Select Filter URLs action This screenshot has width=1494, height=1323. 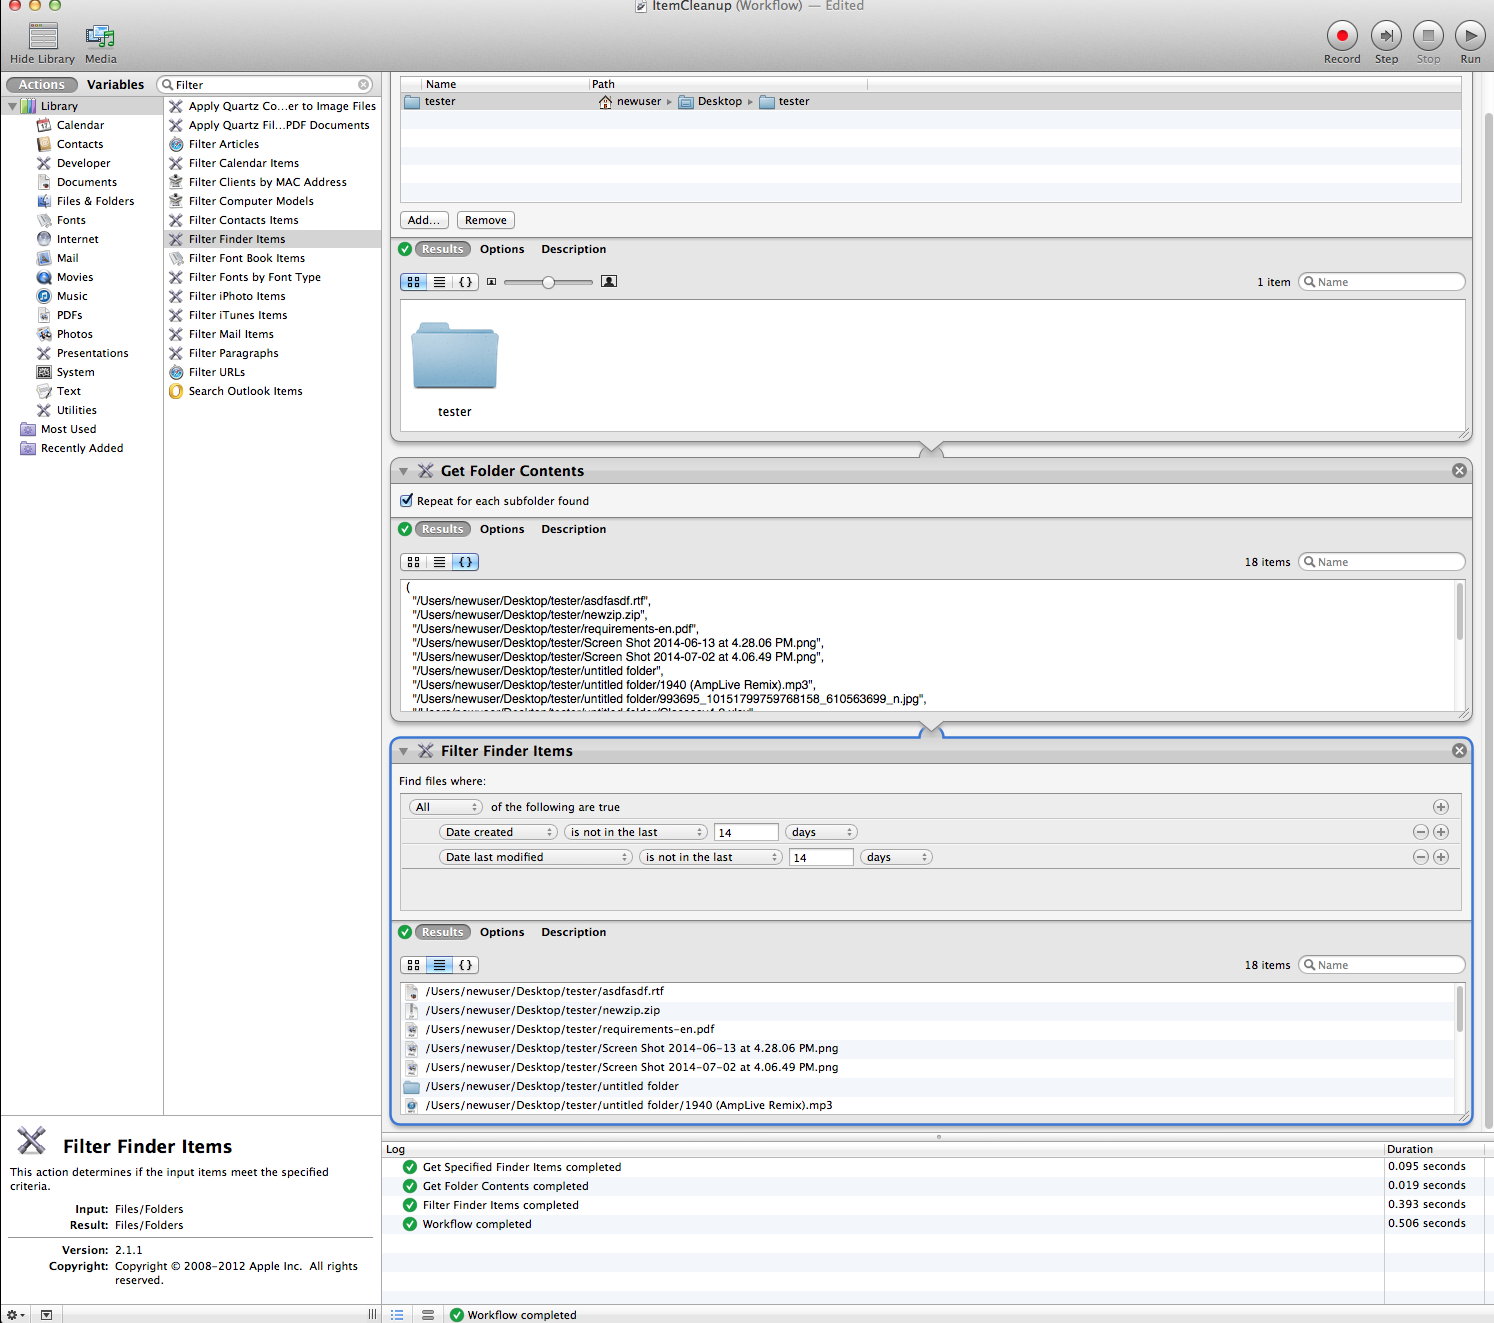[x=217, y=372]
